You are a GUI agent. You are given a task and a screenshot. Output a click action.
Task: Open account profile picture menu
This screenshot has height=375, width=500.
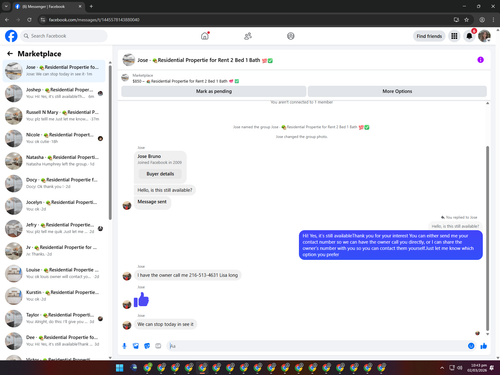(484, 36)
